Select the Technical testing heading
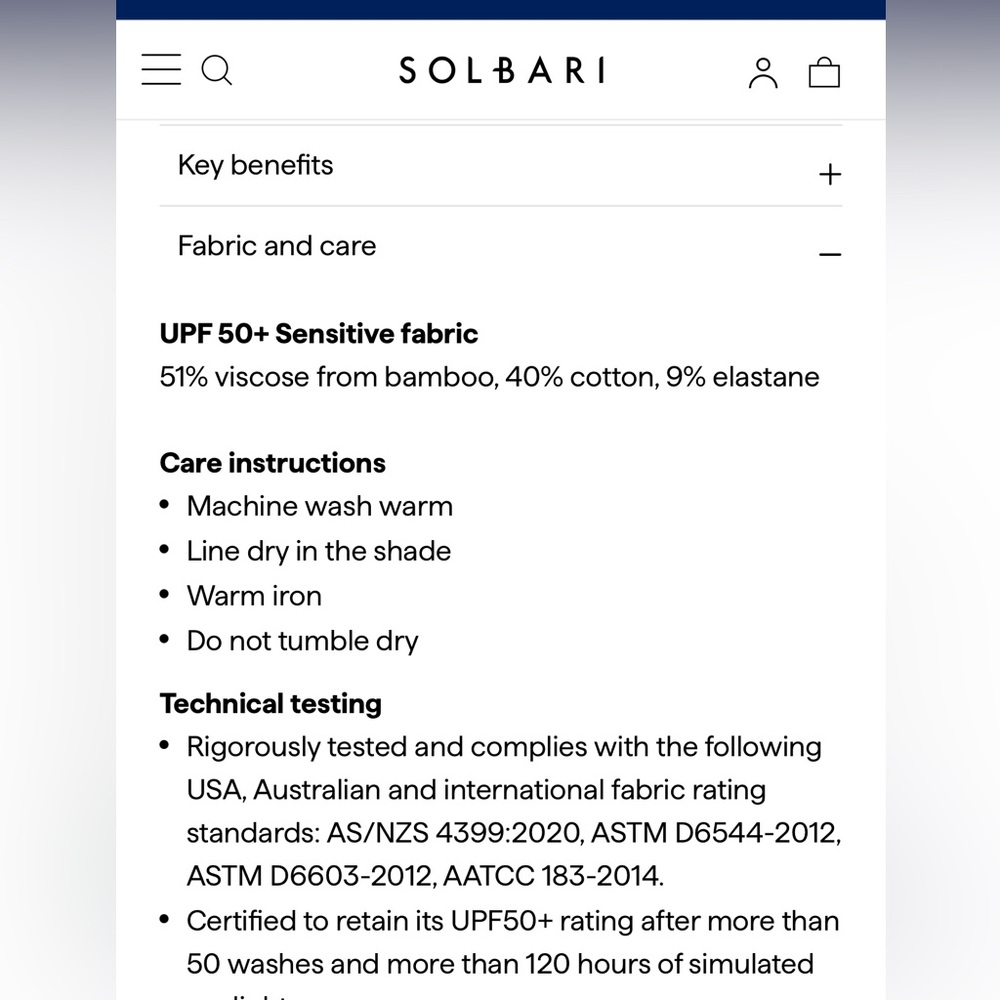This screenshot has height=1000, width=1000. [270, 704]
